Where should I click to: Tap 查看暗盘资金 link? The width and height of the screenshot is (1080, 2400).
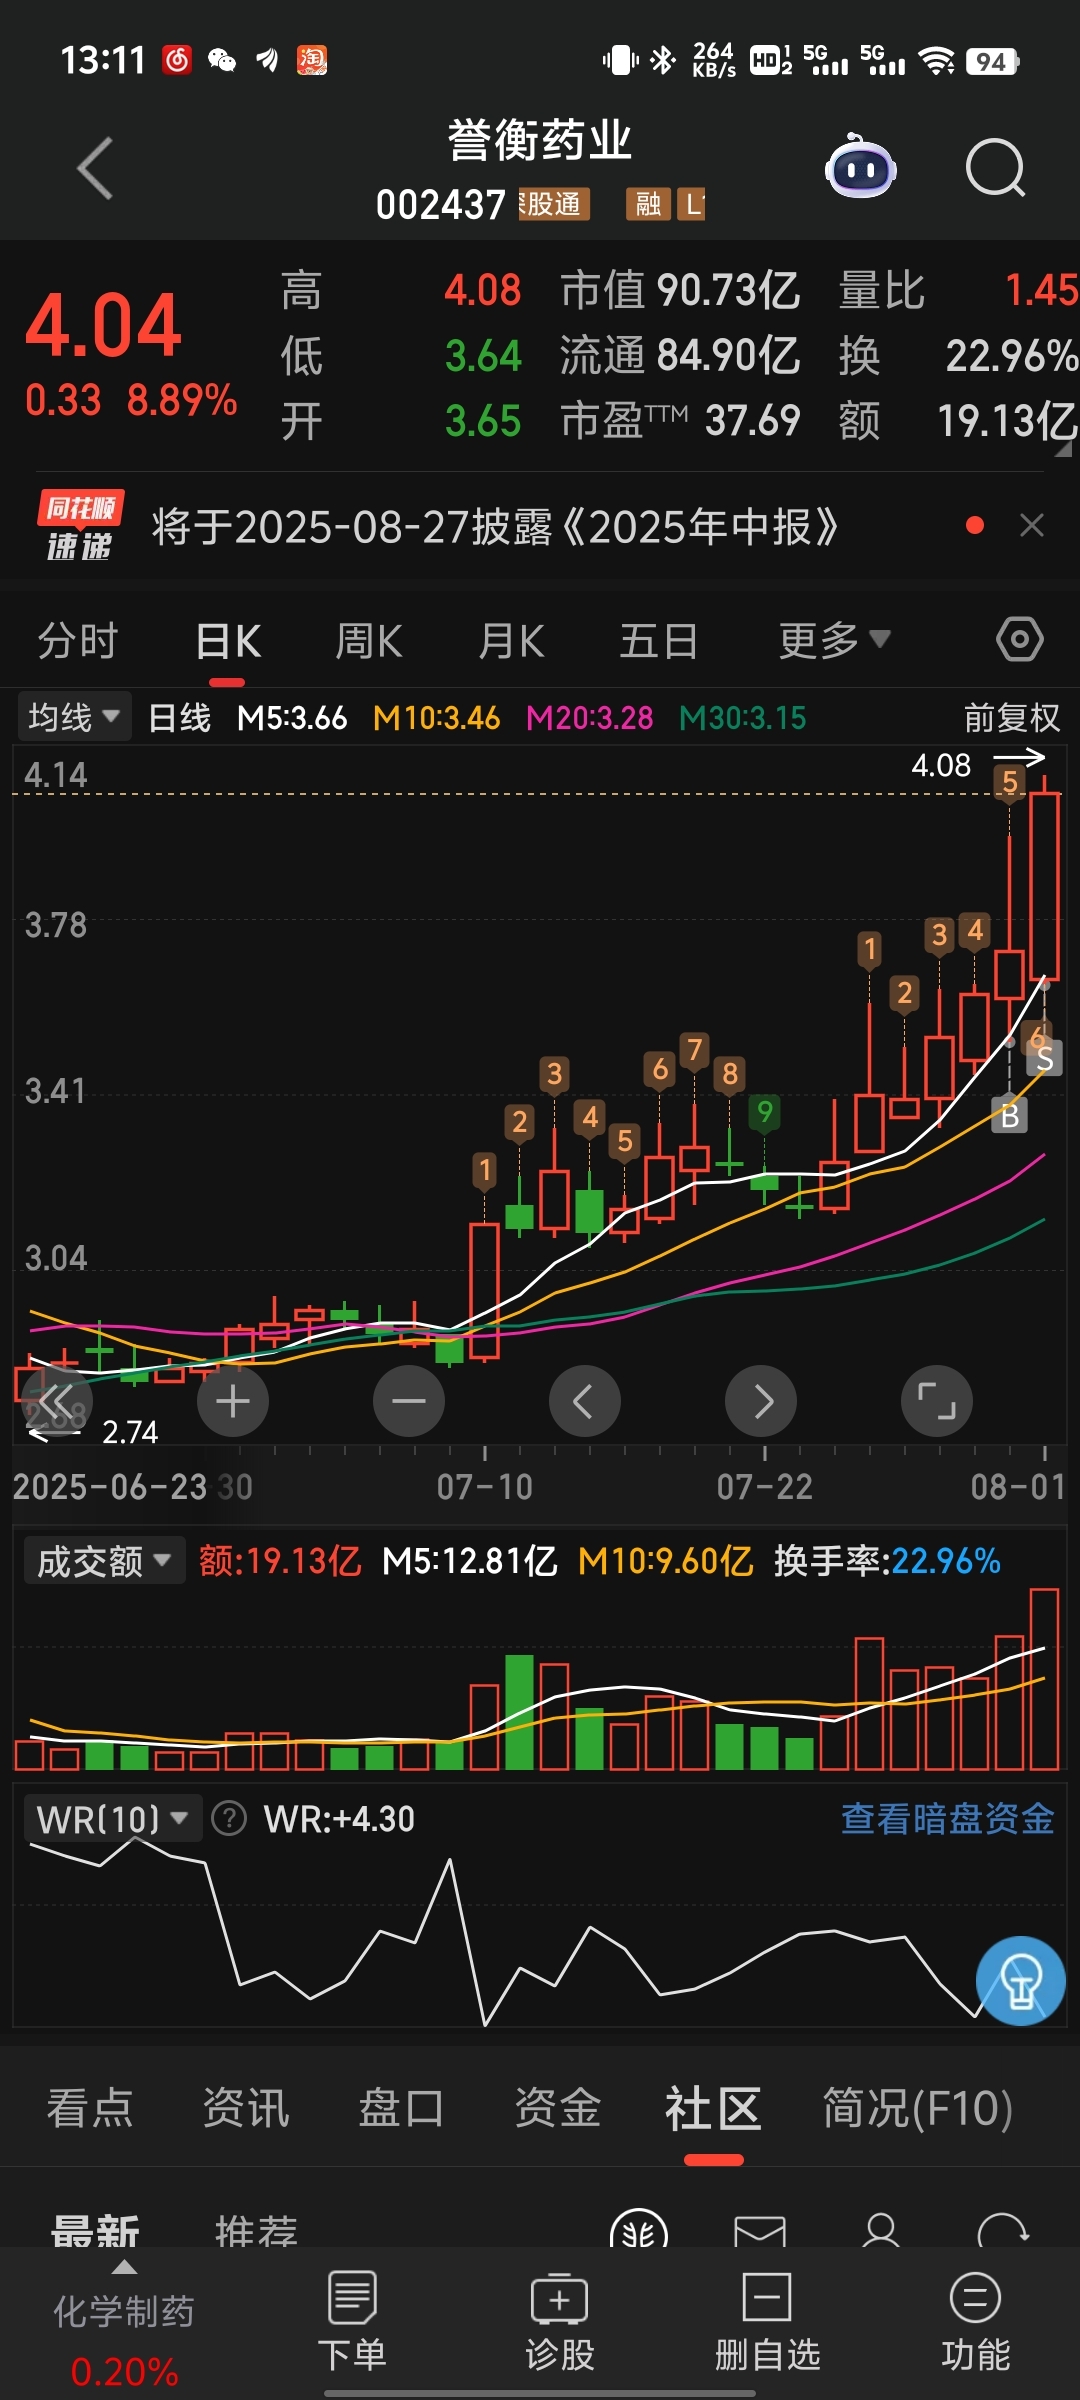point(947,1818)
